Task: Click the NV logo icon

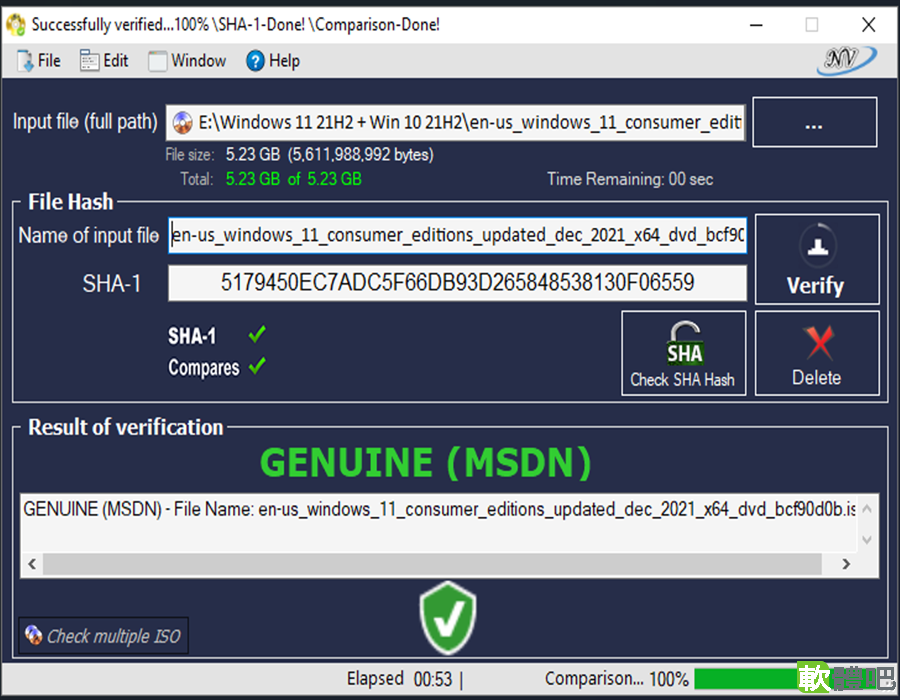Action: (846, 60)
